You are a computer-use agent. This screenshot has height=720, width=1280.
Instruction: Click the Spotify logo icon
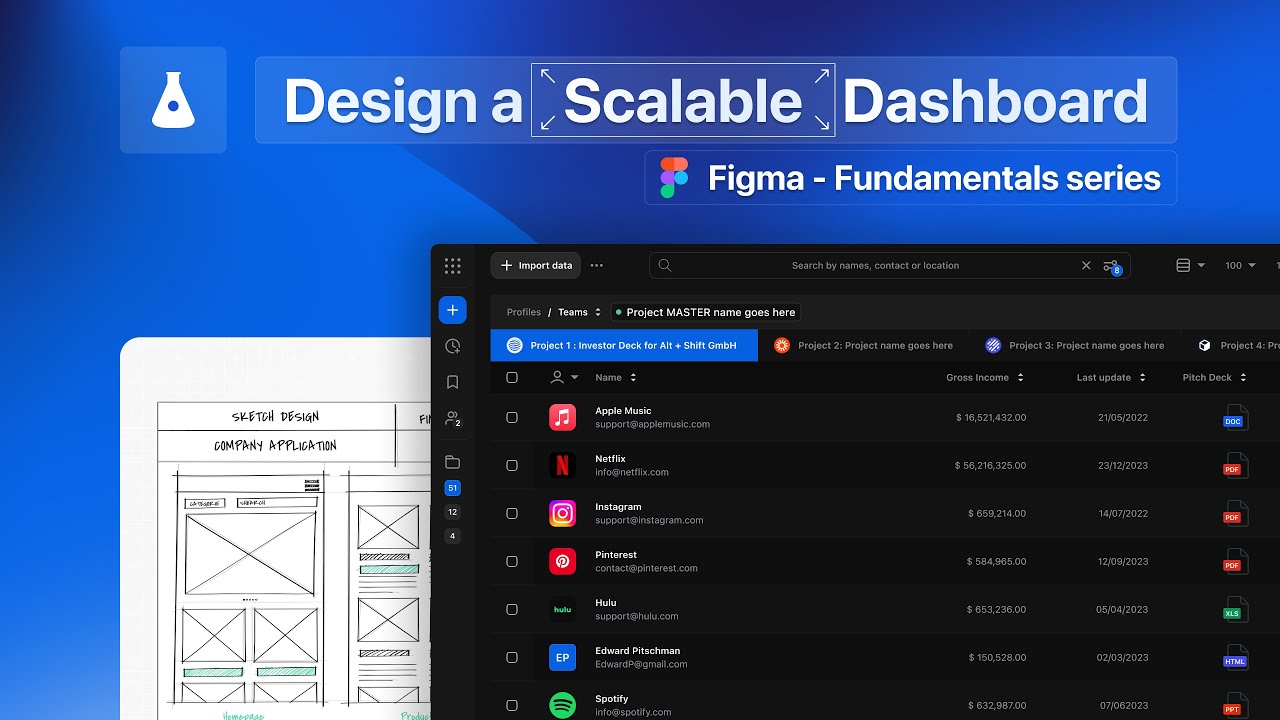563,705
